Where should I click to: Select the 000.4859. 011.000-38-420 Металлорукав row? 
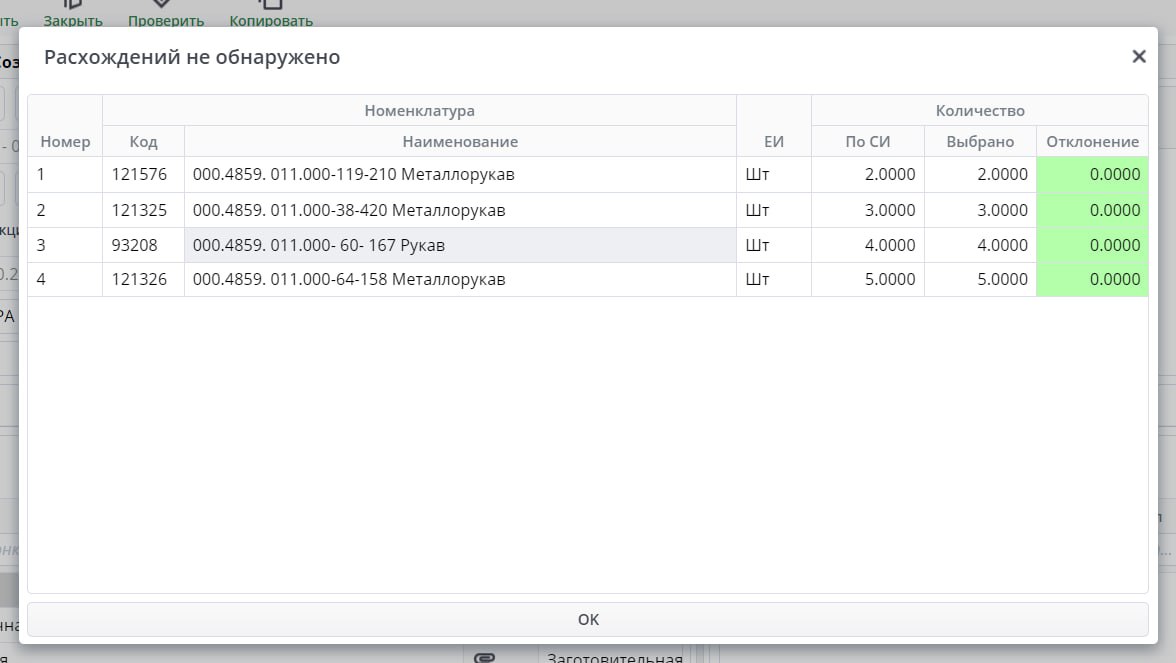point(460,210)
